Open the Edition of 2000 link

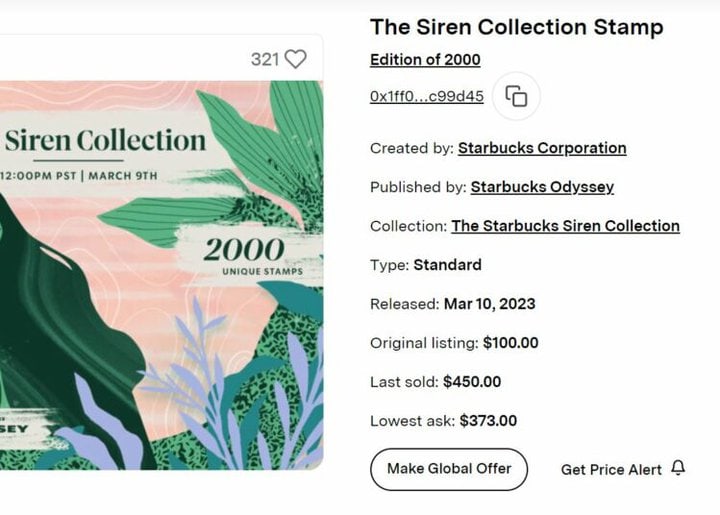425,59
